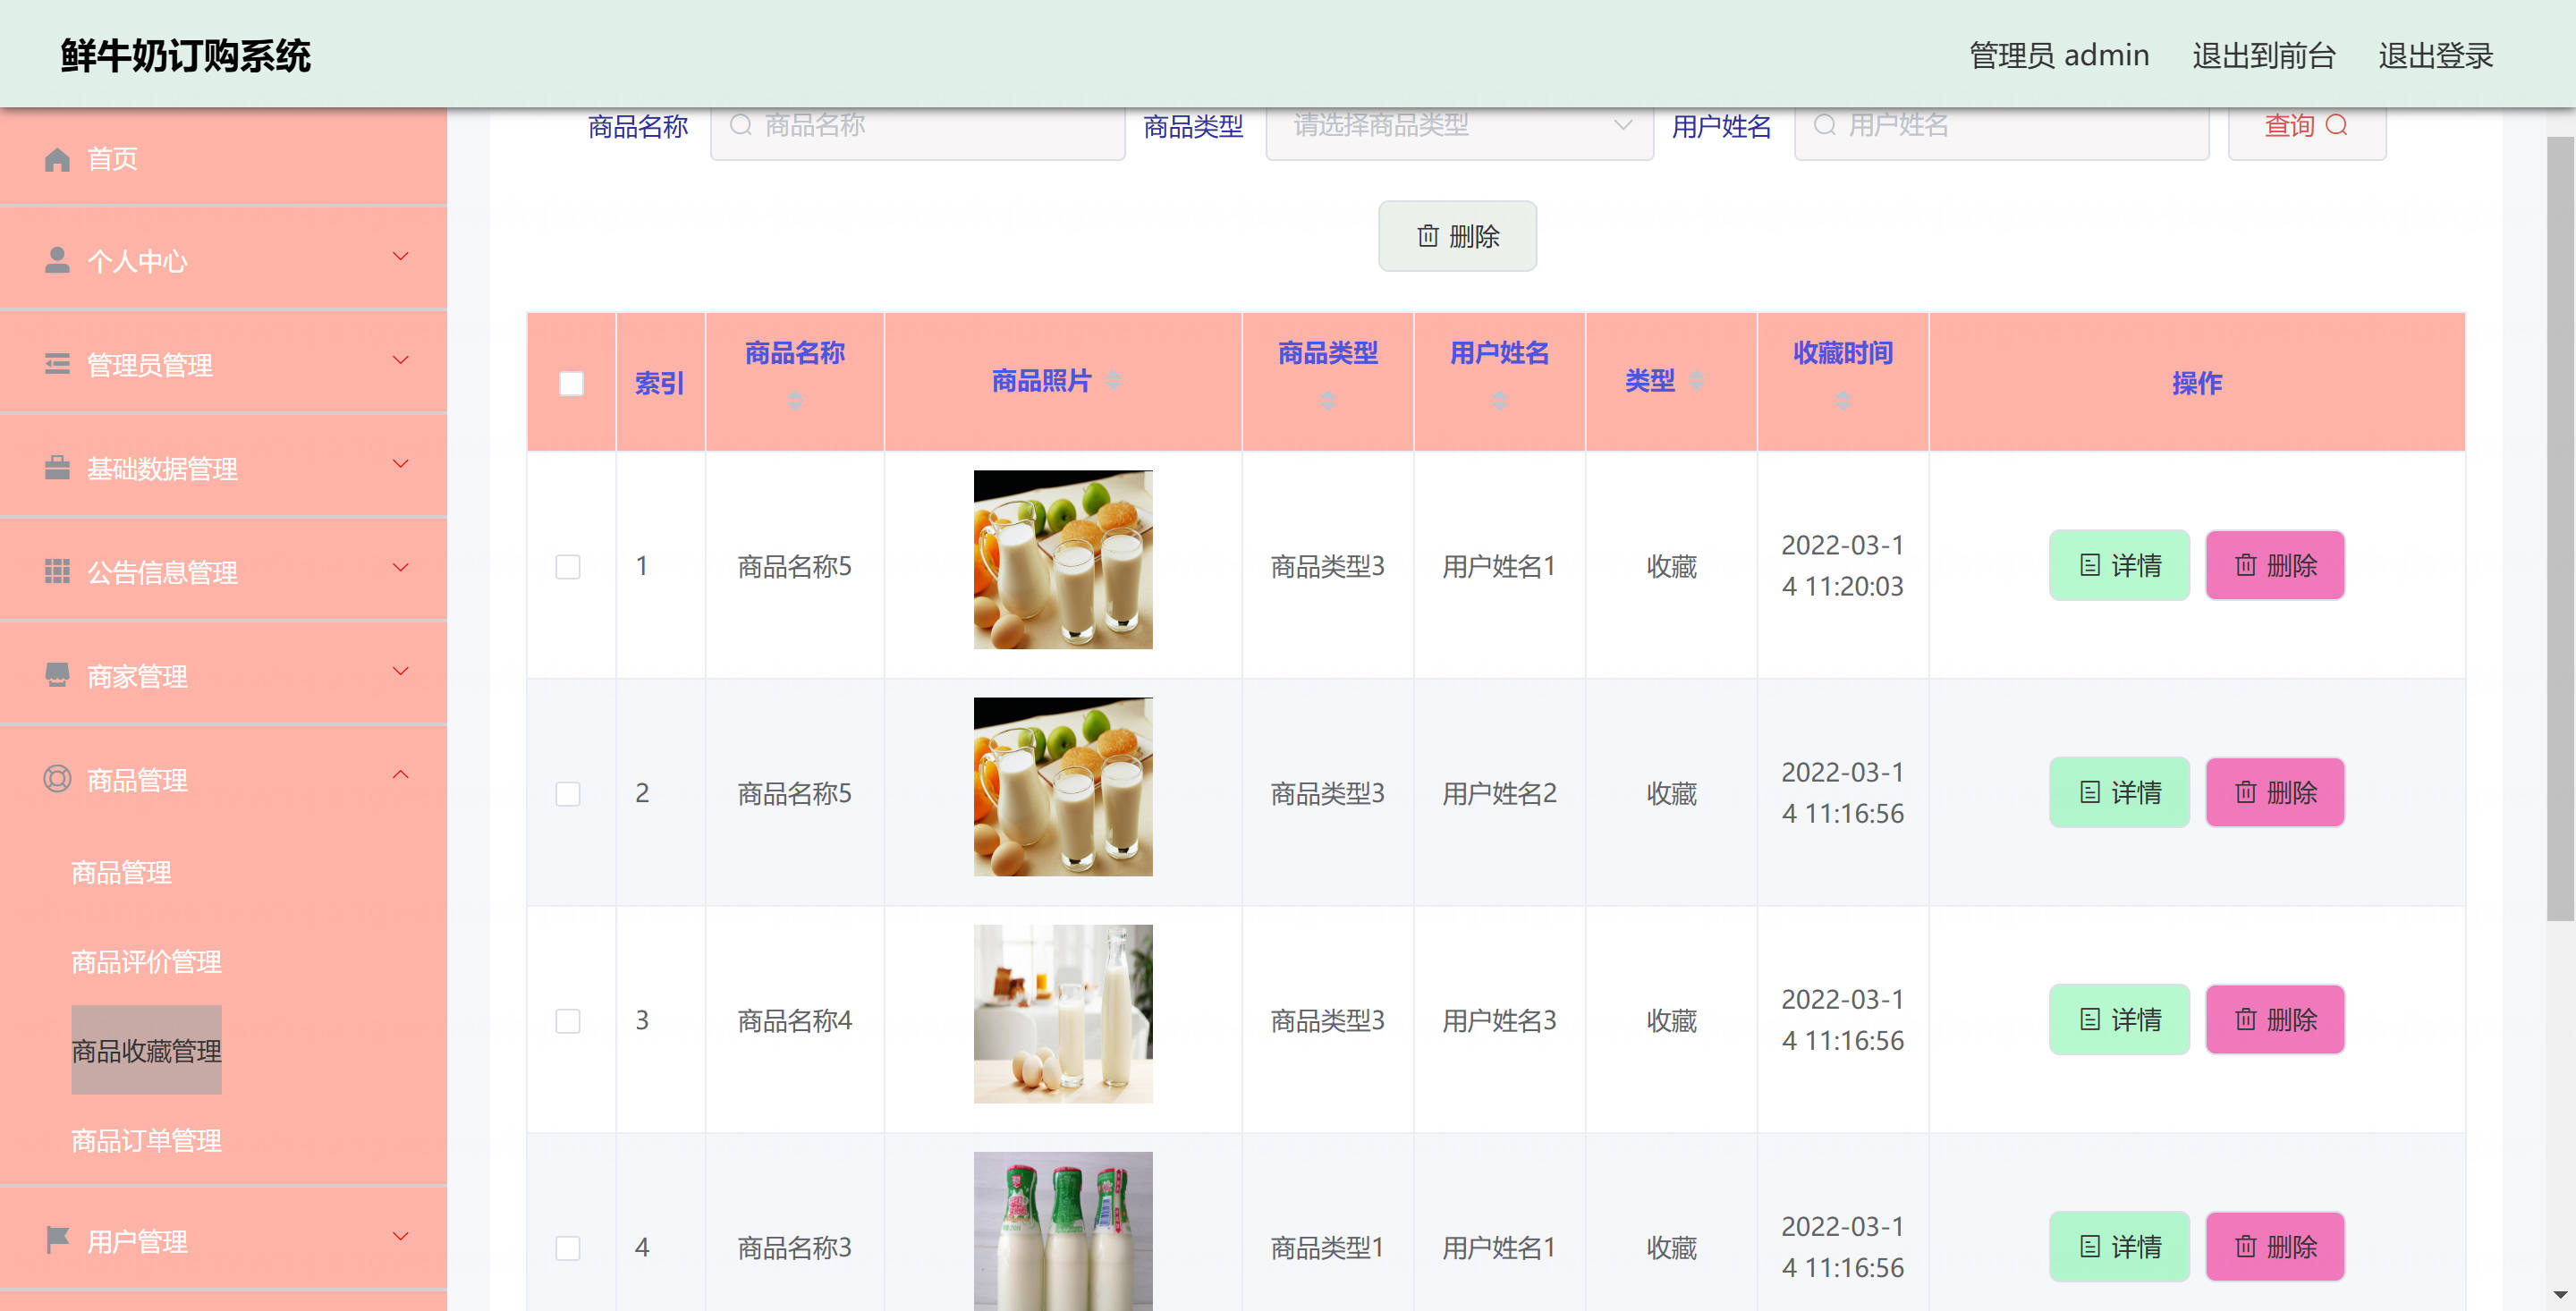2576x1311 pixels.
Task: Open the bottled milk photo in row 4
Action: point(1063,1232)
